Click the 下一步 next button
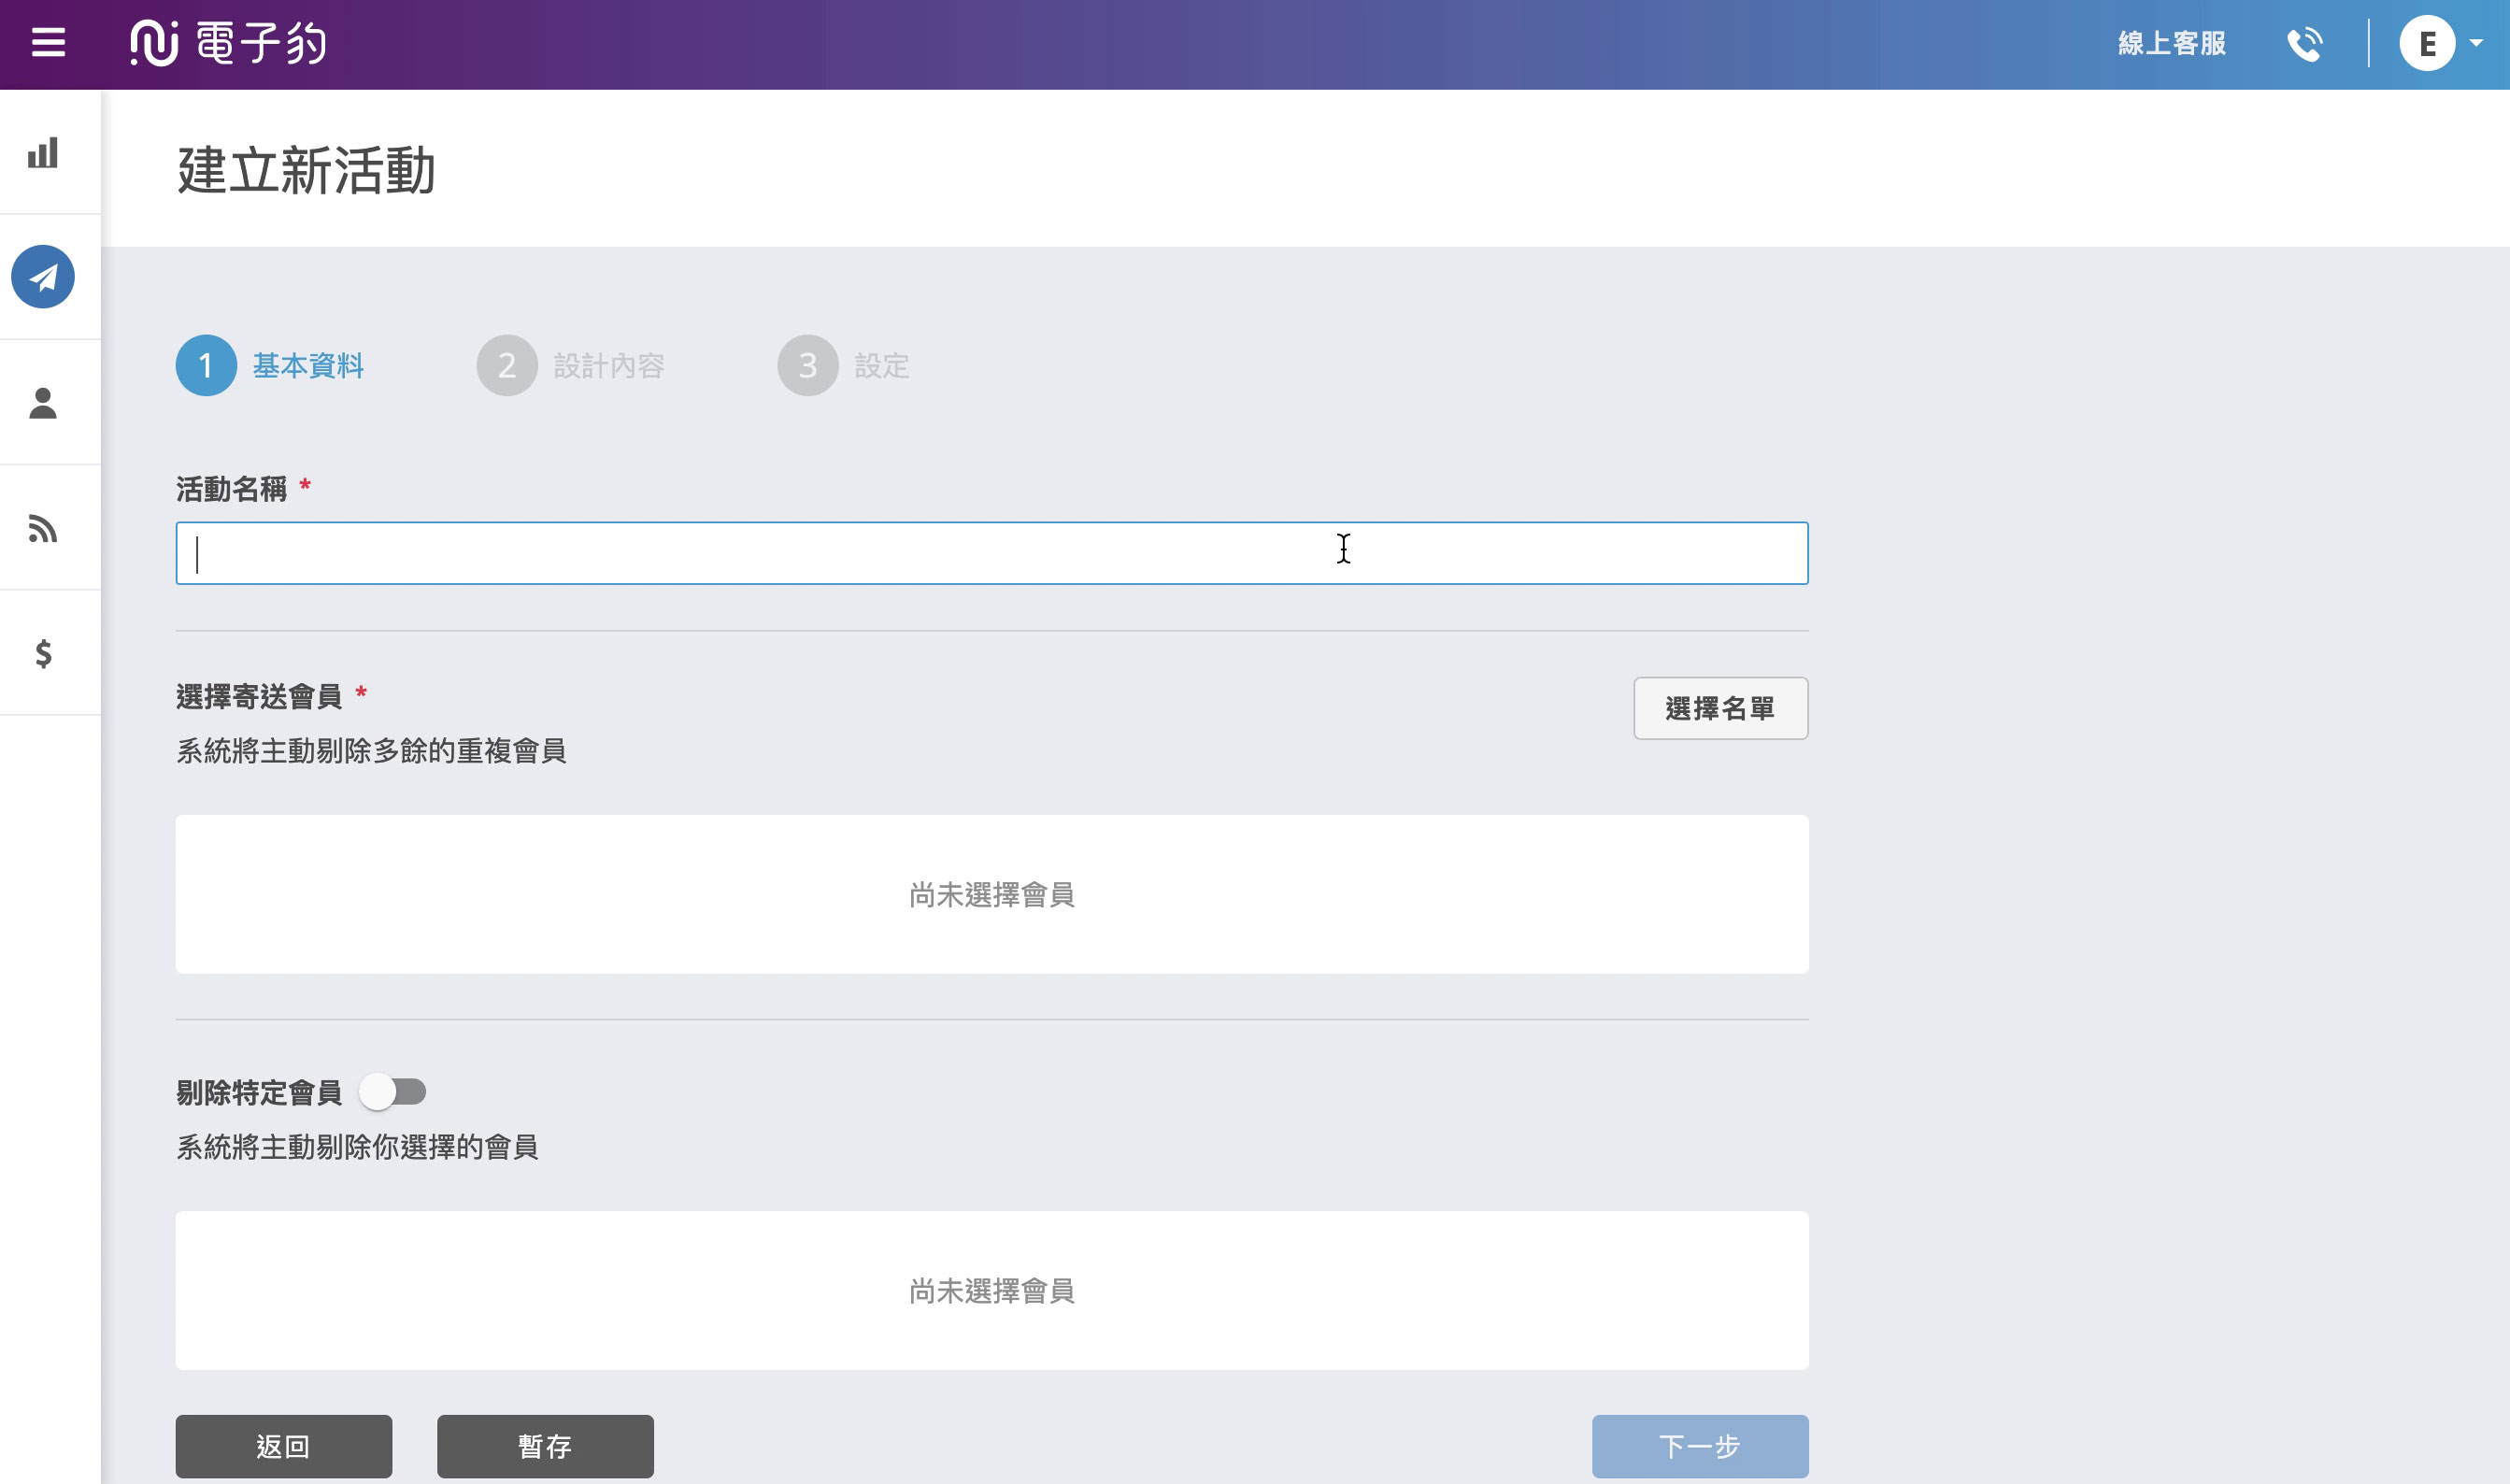The image size is (2510, 1484). click(x=1700, y=1446)
